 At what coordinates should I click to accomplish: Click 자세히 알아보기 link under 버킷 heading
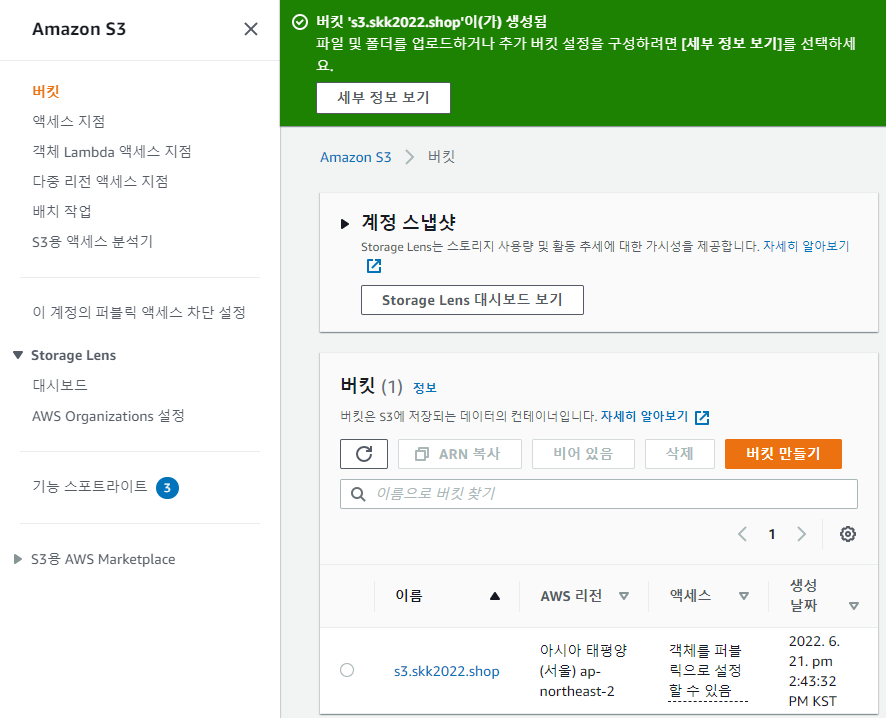point(644,416)
